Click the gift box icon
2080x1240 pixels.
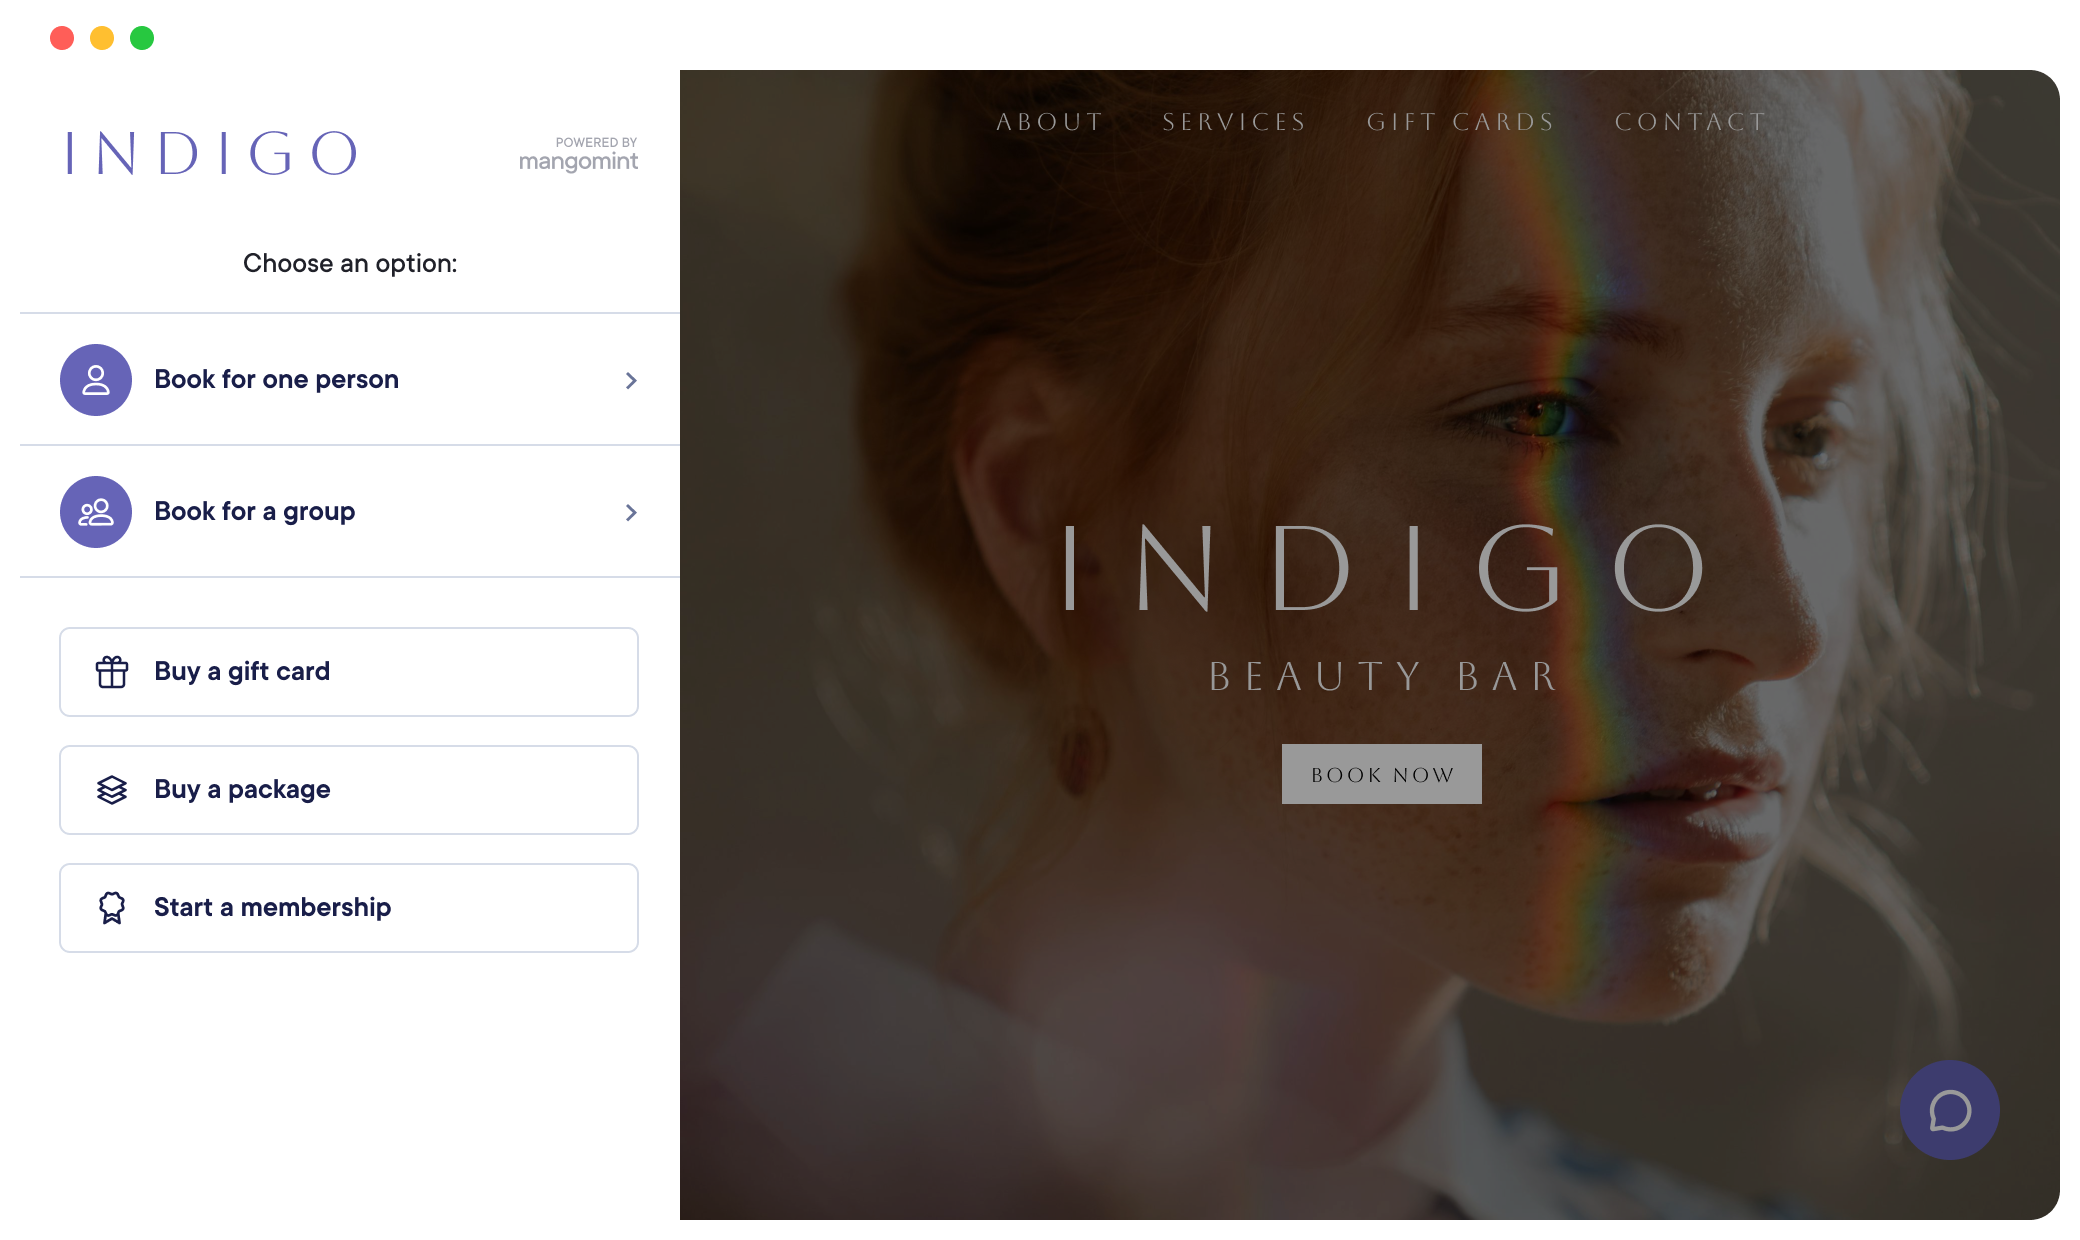coord(112,672)
